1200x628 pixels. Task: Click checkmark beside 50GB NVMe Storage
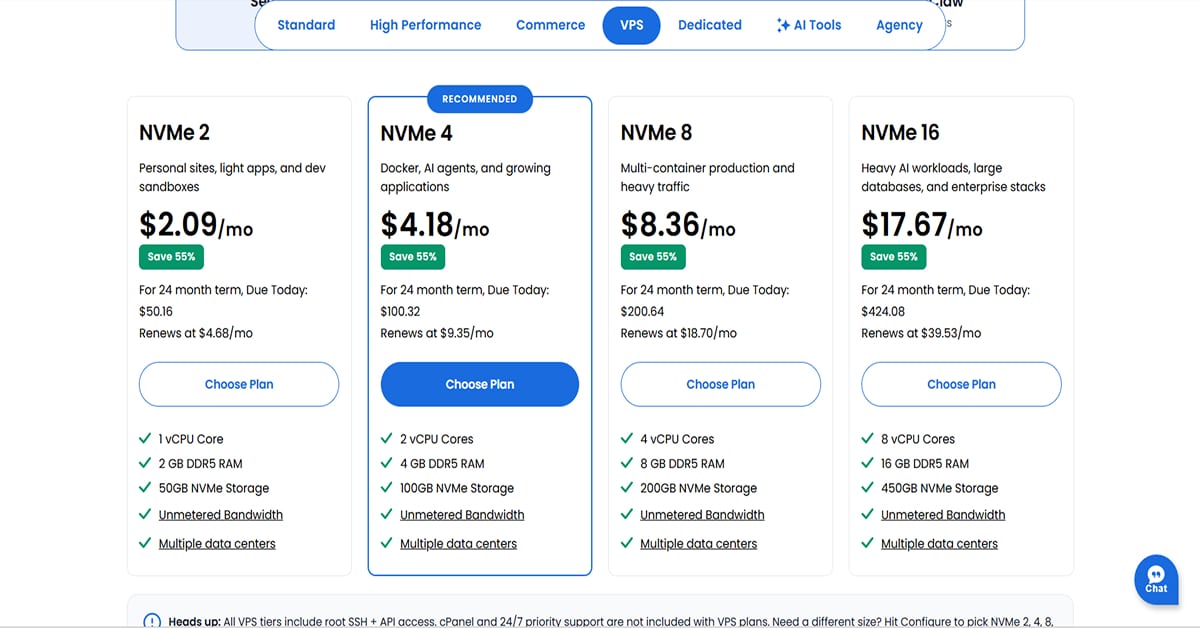[x=146, y=488]
